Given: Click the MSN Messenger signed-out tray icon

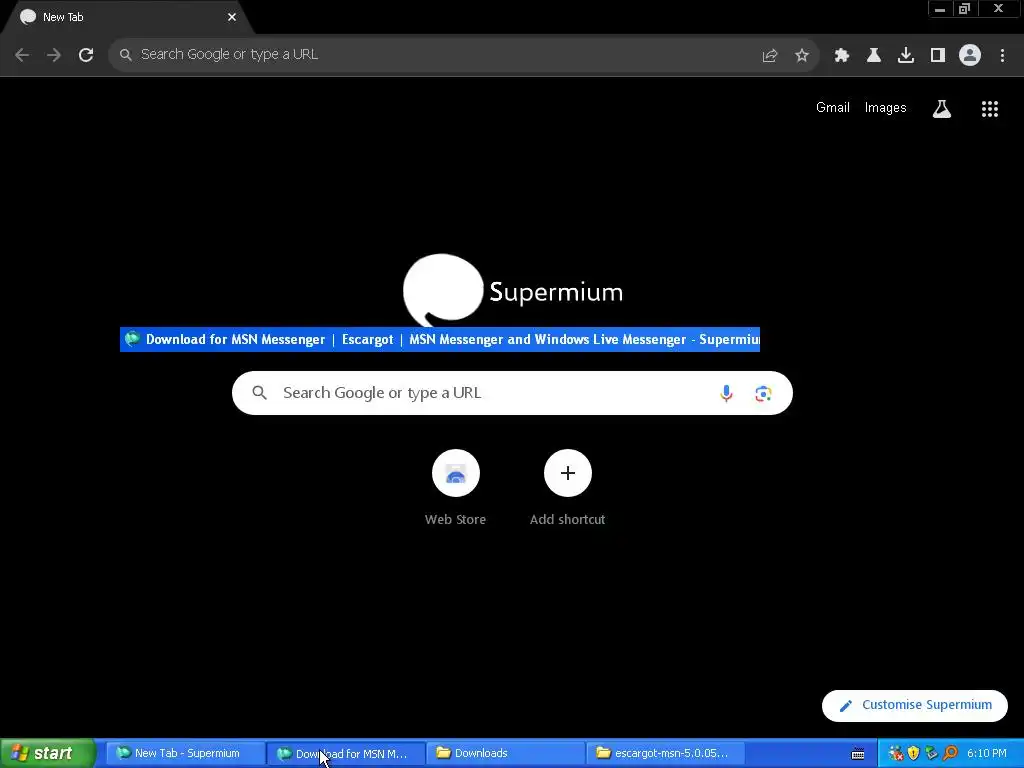Looking at the screenshot, I should (x=896, y=754).
